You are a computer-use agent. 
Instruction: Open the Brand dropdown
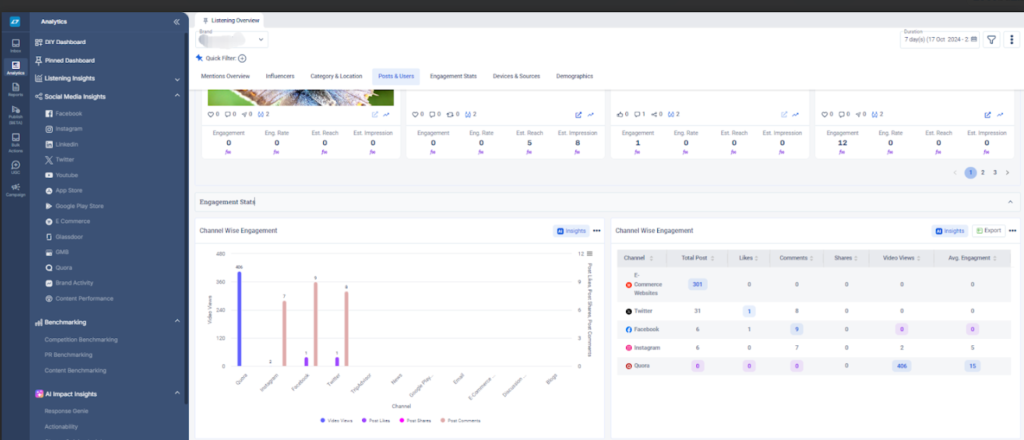[x=232, y=40]
